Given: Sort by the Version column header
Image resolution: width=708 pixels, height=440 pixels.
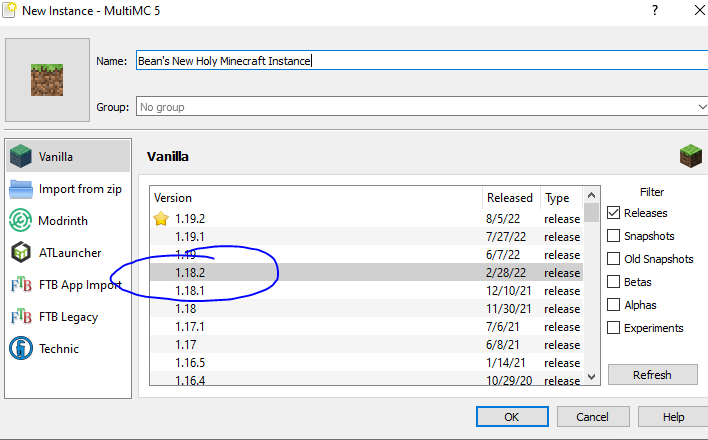Looking at the screenshot, I should click(316, 197).
